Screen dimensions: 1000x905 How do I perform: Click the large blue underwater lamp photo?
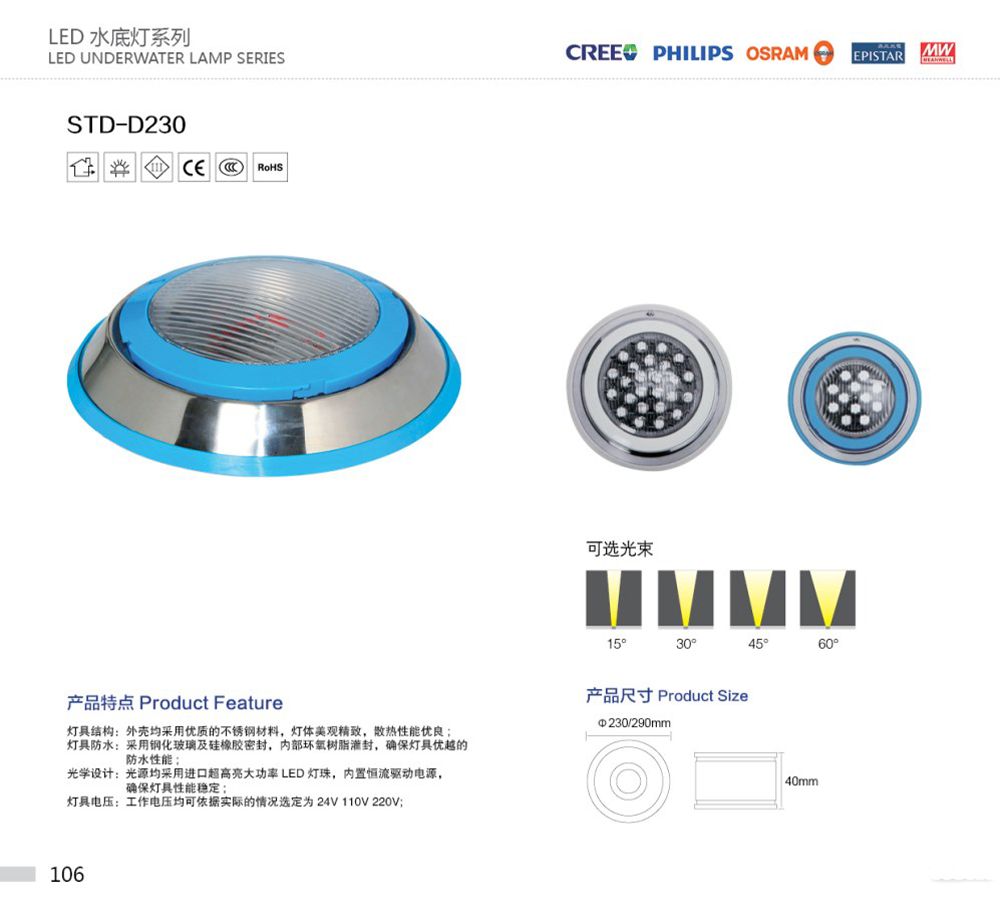pos(264,364)
